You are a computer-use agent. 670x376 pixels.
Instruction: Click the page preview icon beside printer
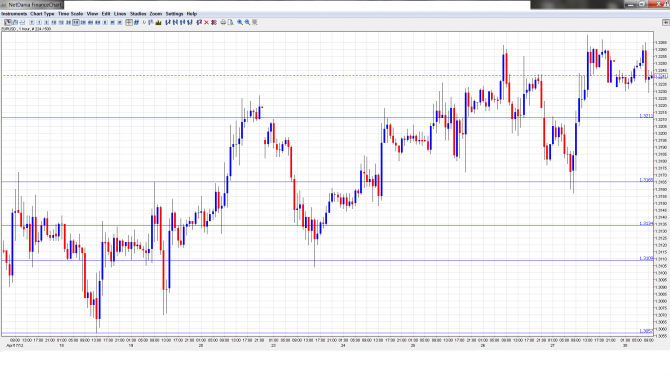(231, 22)
